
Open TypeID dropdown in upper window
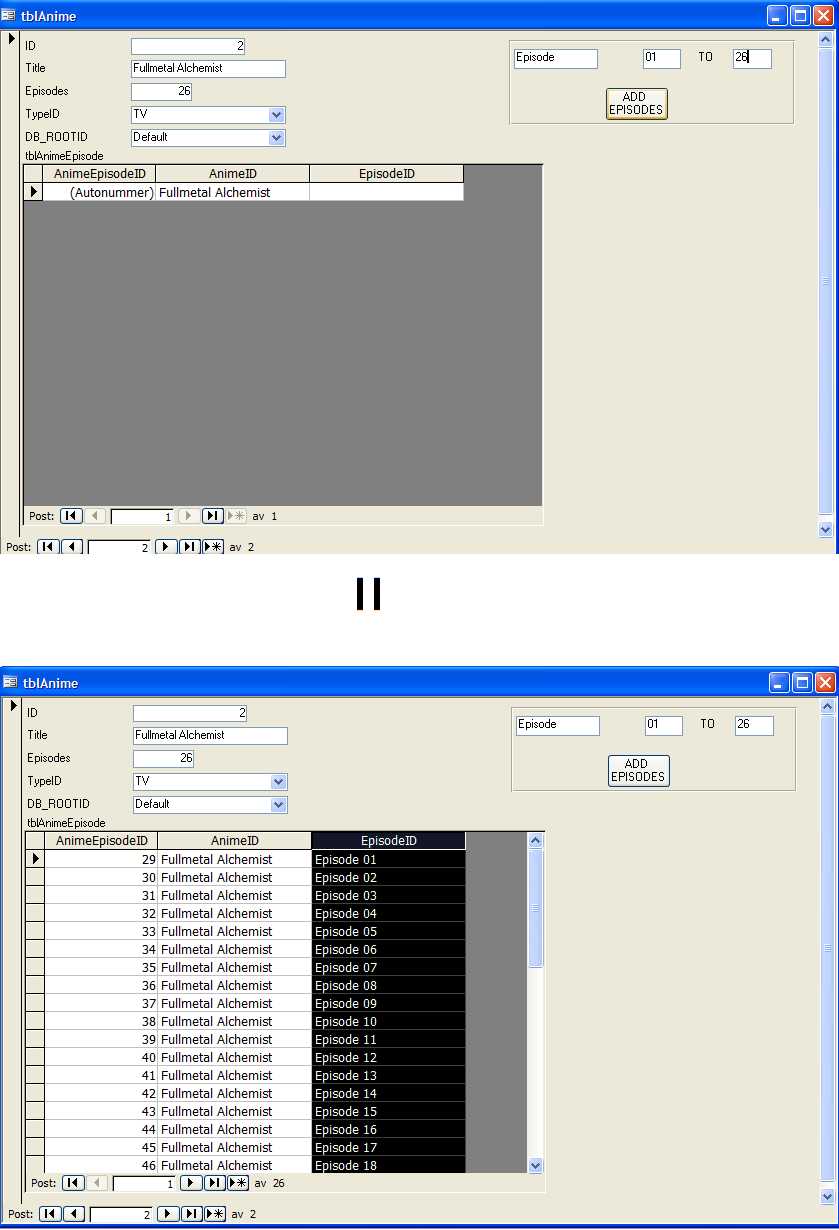(277, 115)
